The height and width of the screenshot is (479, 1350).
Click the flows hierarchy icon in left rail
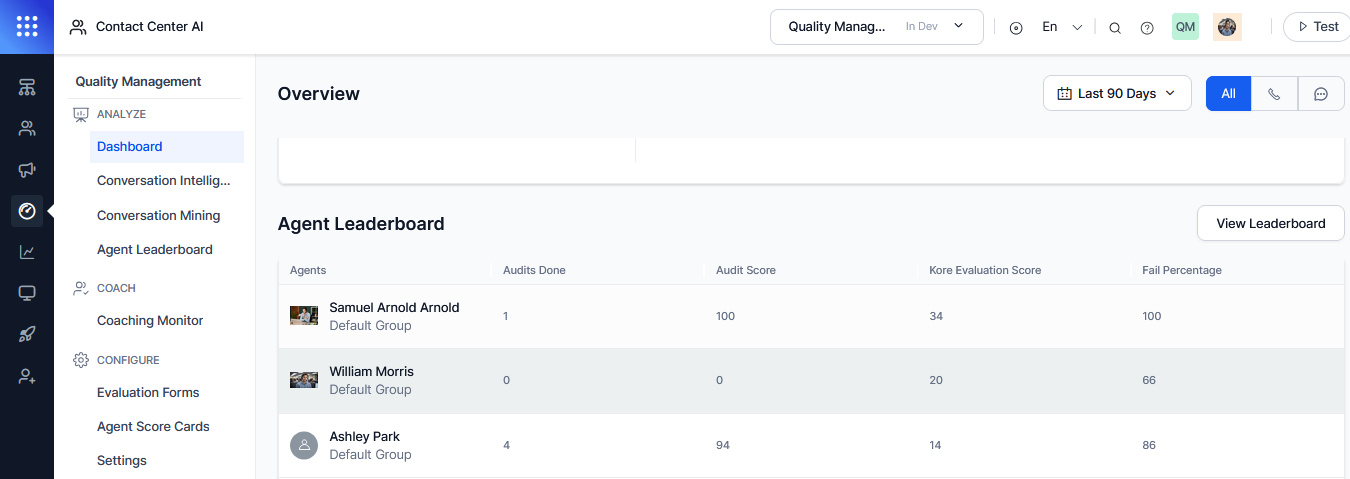27,87
